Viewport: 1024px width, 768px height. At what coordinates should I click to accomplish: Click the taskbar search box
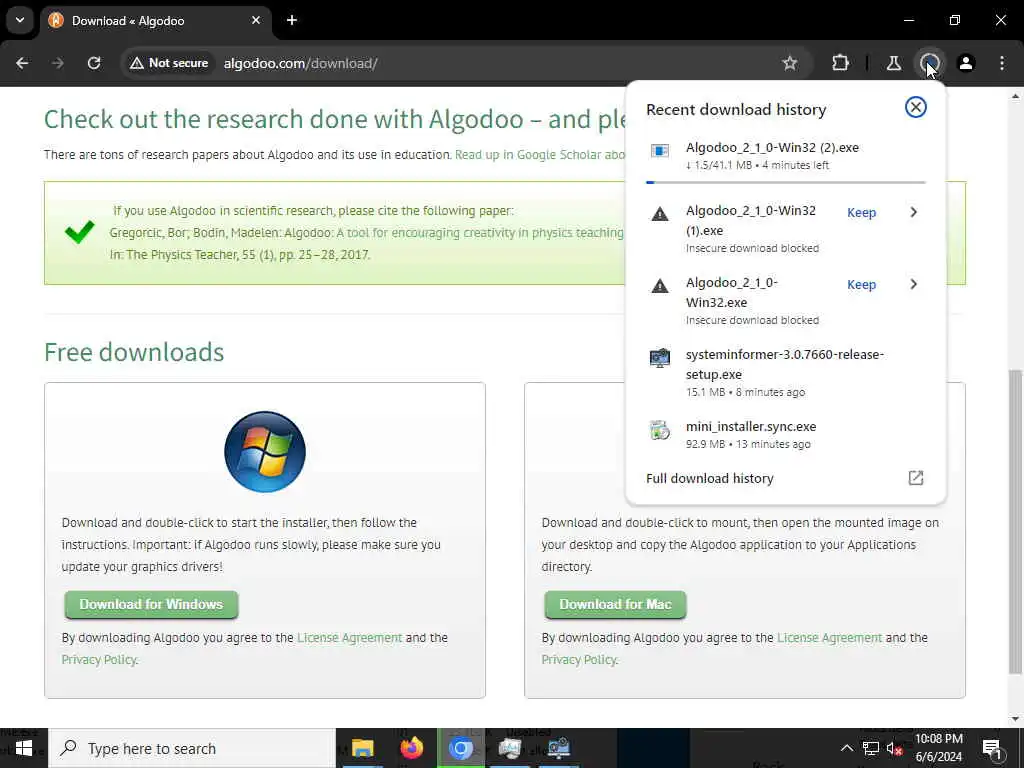point(192,748)
